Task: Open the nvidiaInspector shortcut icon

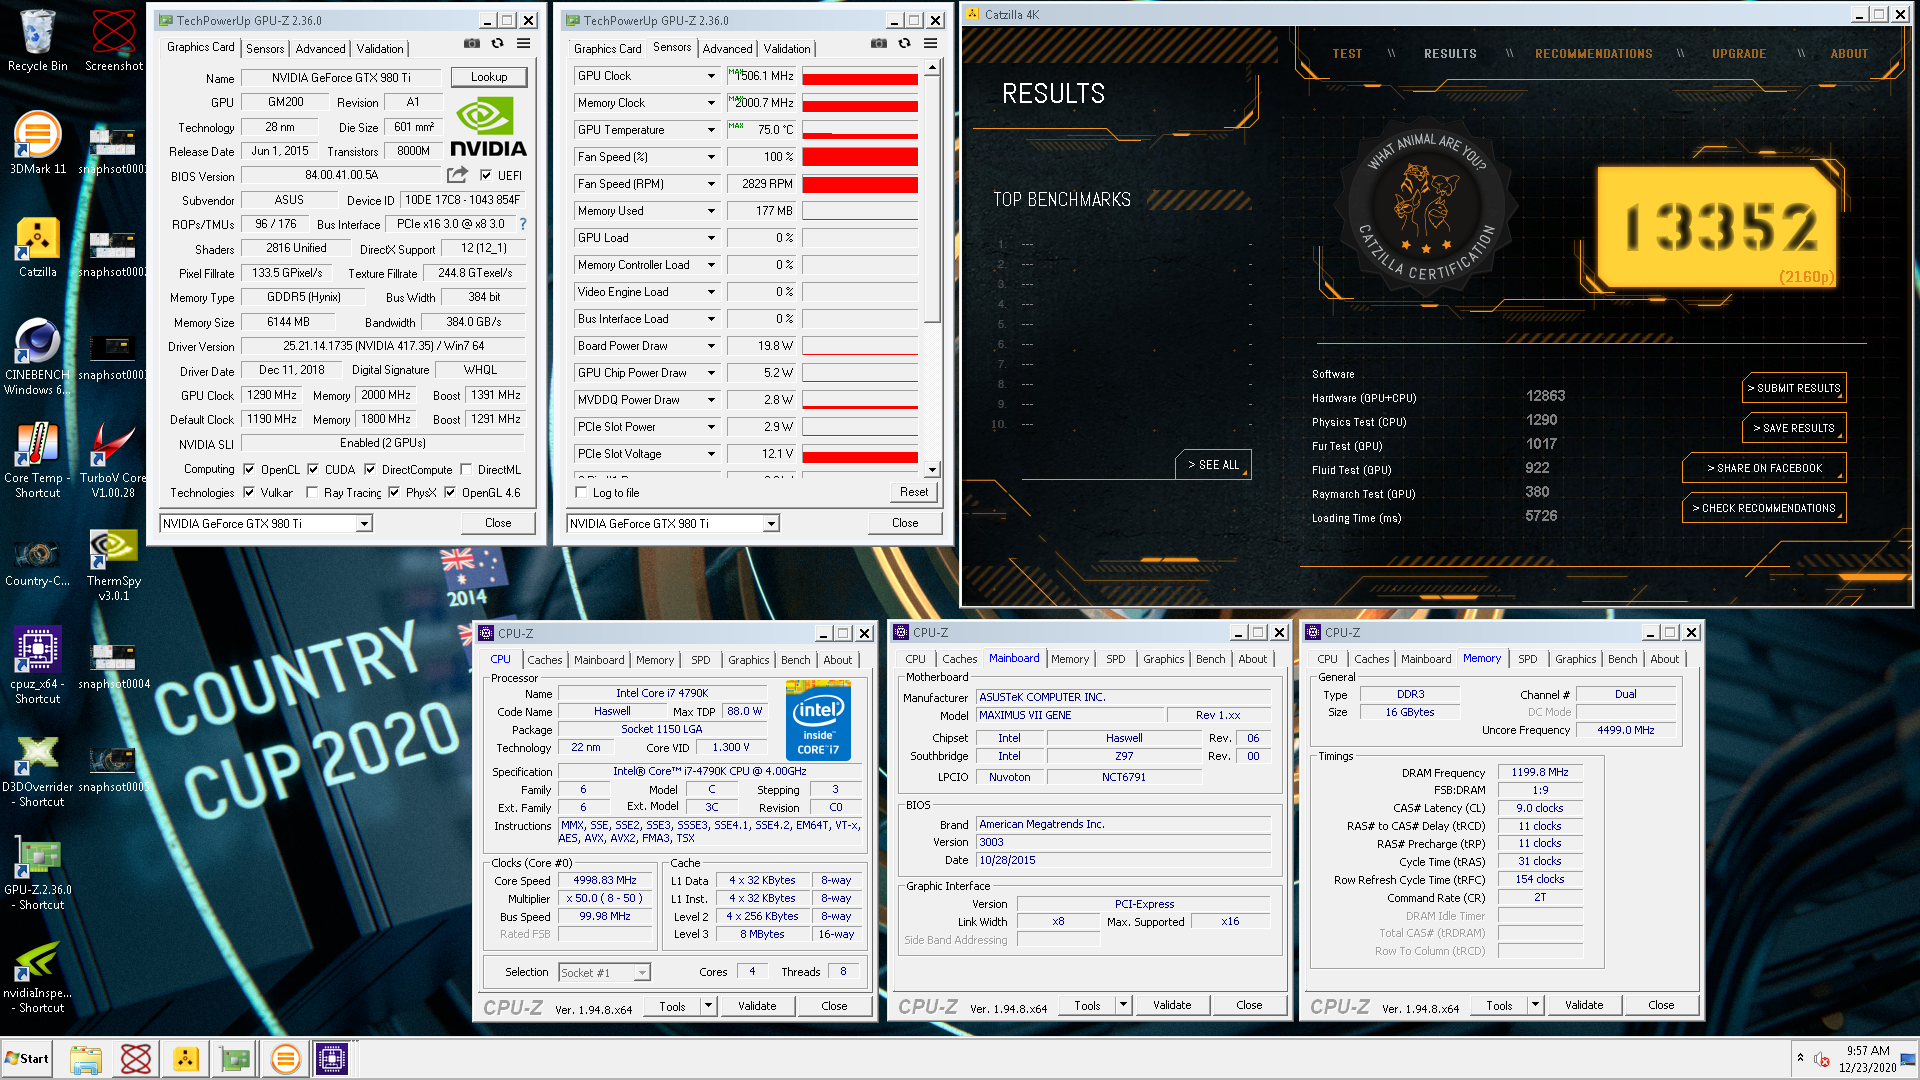Action: point(37,977)
